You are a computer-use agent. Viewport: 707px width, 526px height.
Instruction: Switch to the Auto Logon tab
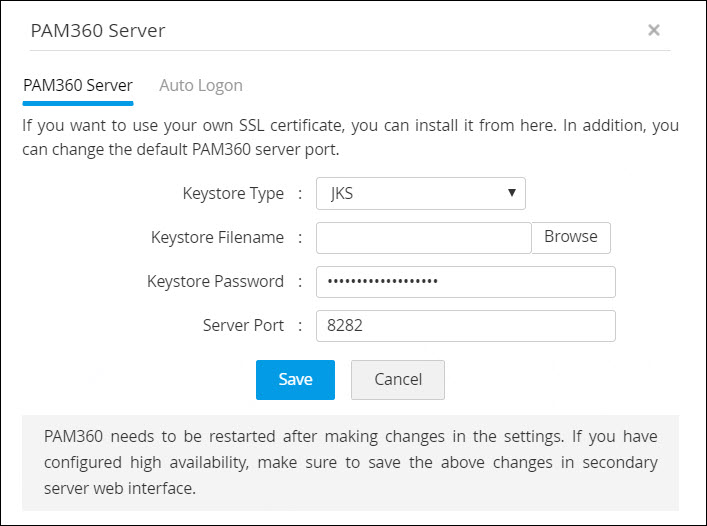201,85
